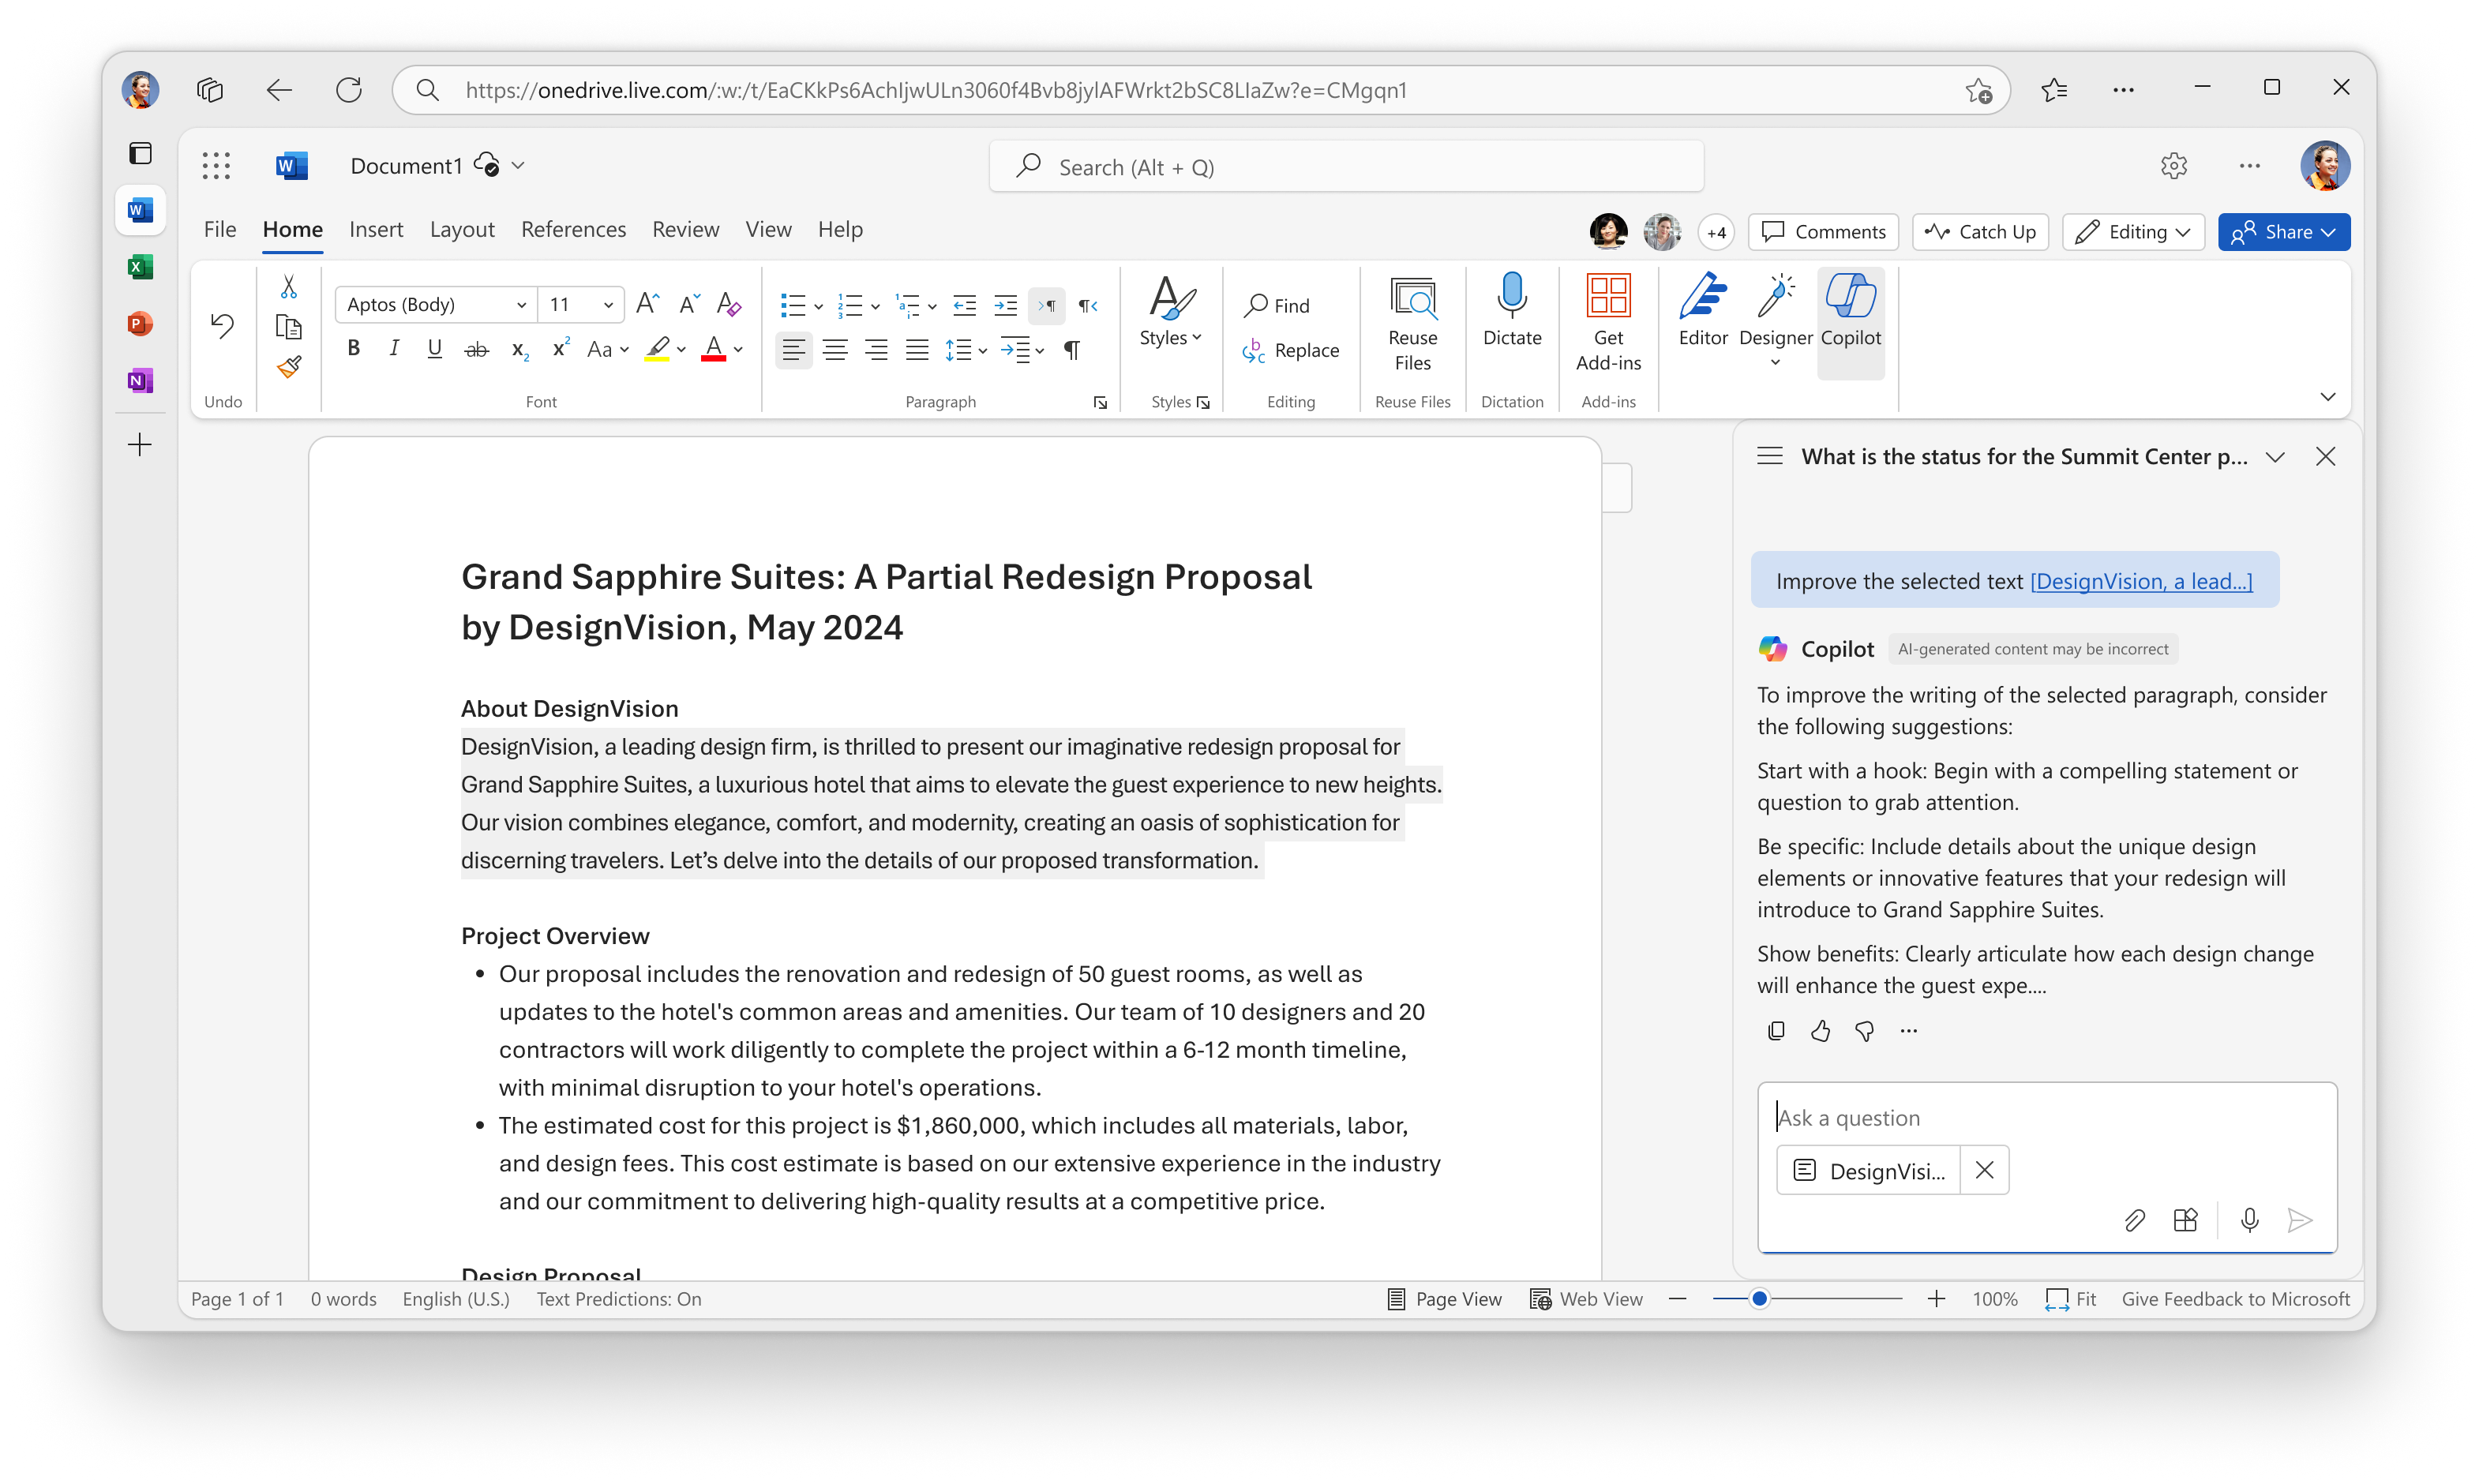Open the Aptos (Body) font dropdown
This screenshot has height=1484, width=2479.
tap(436, 304)
